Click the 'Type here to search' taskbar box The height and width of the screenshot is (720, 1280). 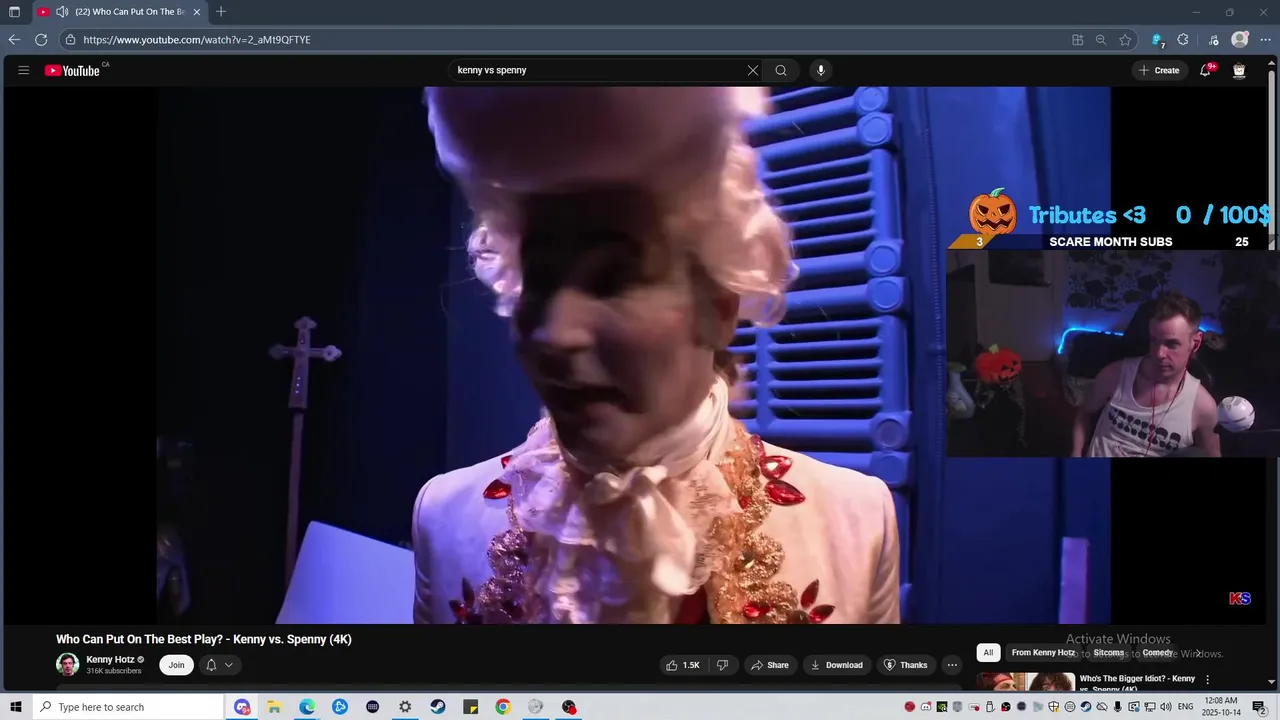pos(128,707)
